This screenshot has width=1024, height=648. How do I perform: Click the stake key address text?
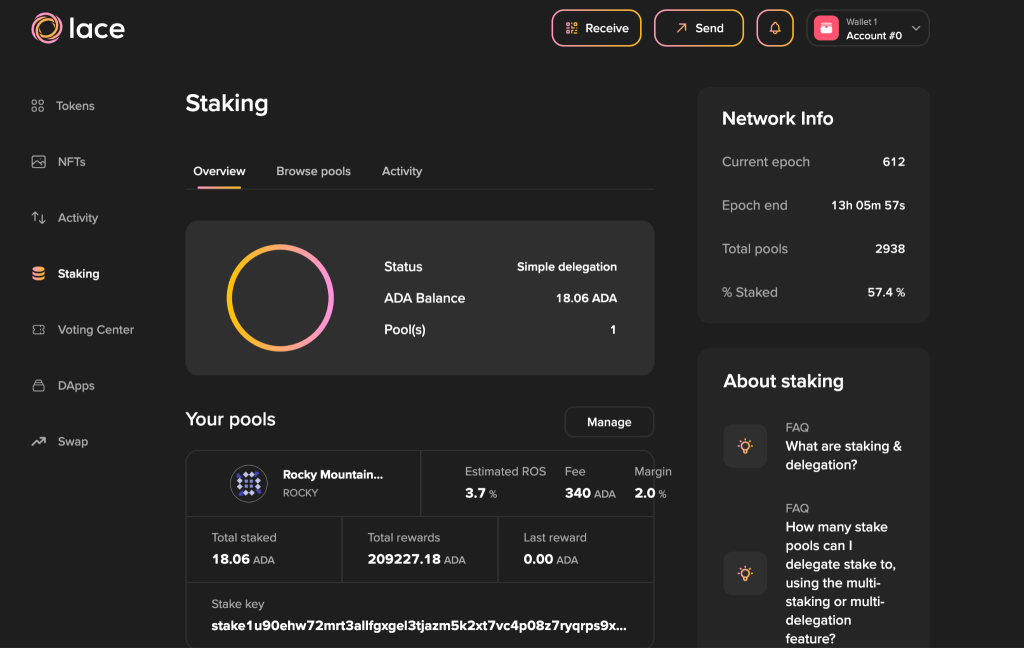[x=419, y=626]
